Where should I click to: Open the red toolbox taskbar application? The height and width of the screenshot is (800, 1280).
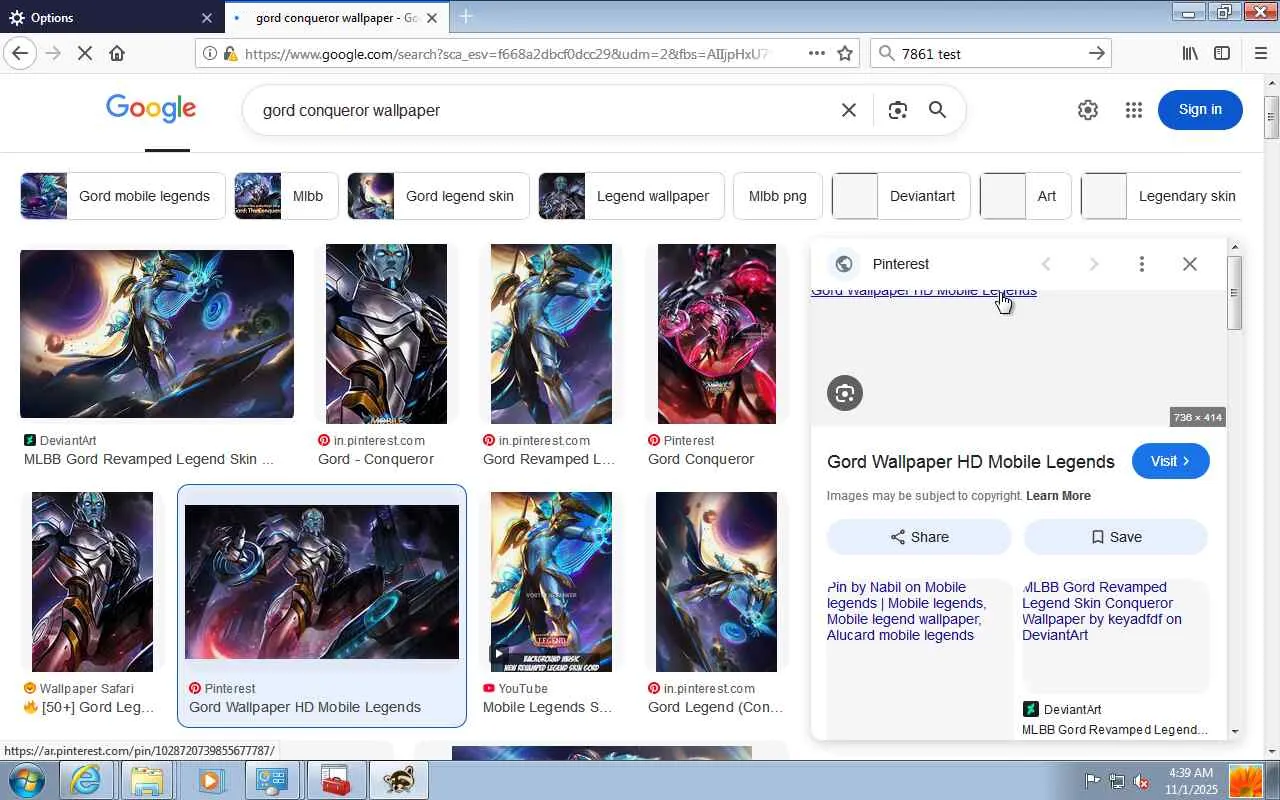[335, 780]
